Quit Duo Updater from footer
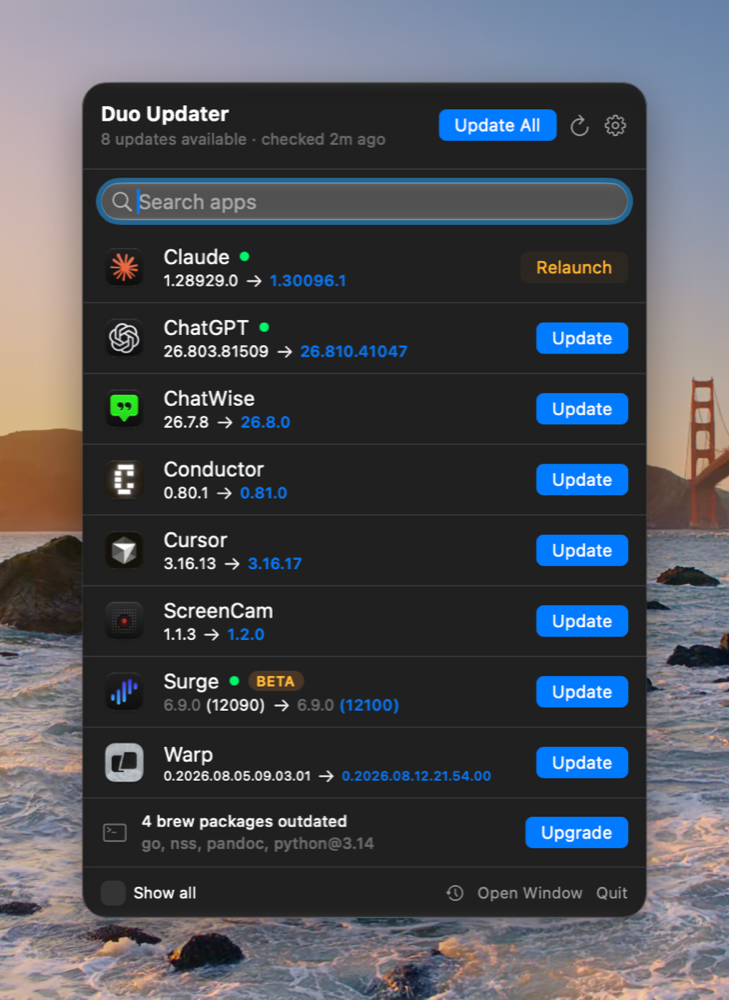The width and height of the screenshot is (729, 1000). click(612, 893)
